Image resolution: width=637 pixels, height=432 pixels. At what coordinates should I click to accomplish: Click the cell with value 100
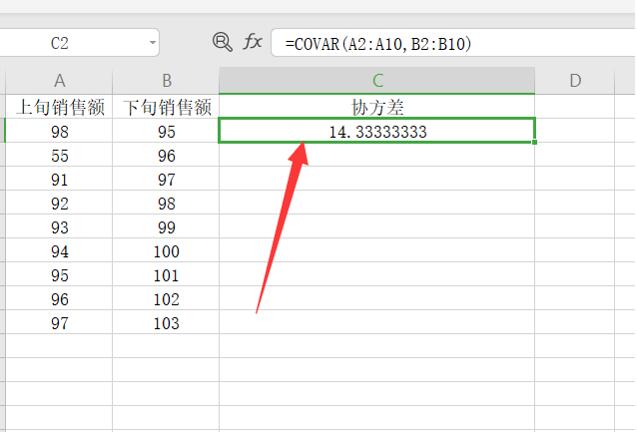(166, 251)
